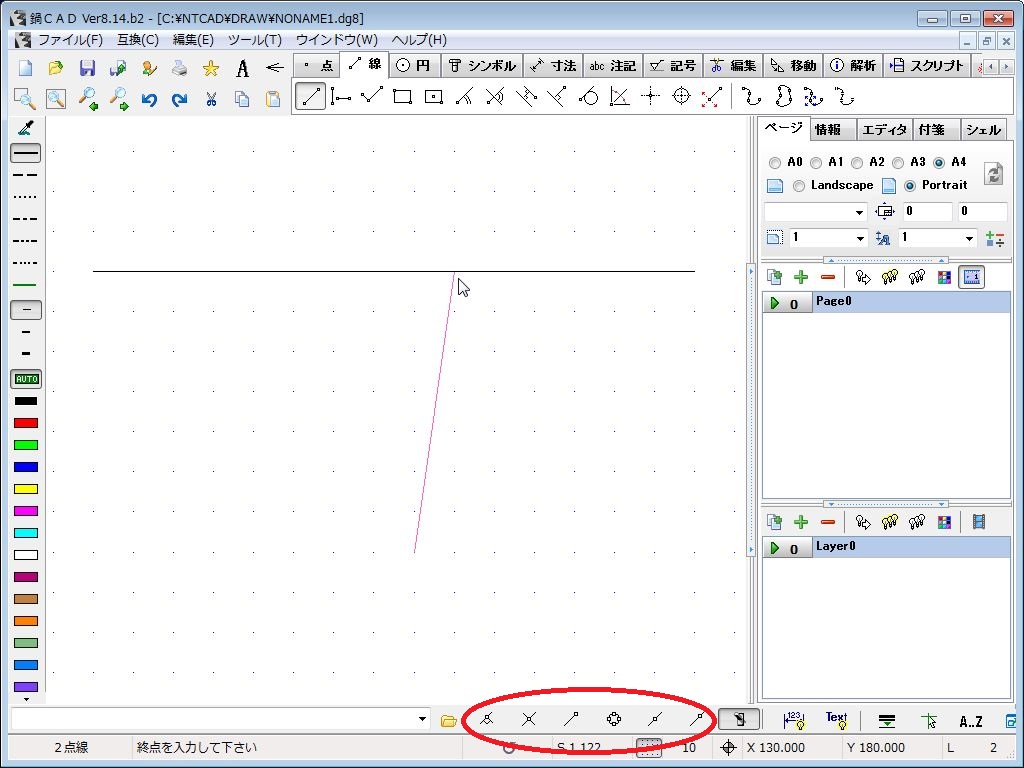The height and width of the screenshot is (768, 1024).
Task: Toggle the AUTO color button
Action: (26, 379)
